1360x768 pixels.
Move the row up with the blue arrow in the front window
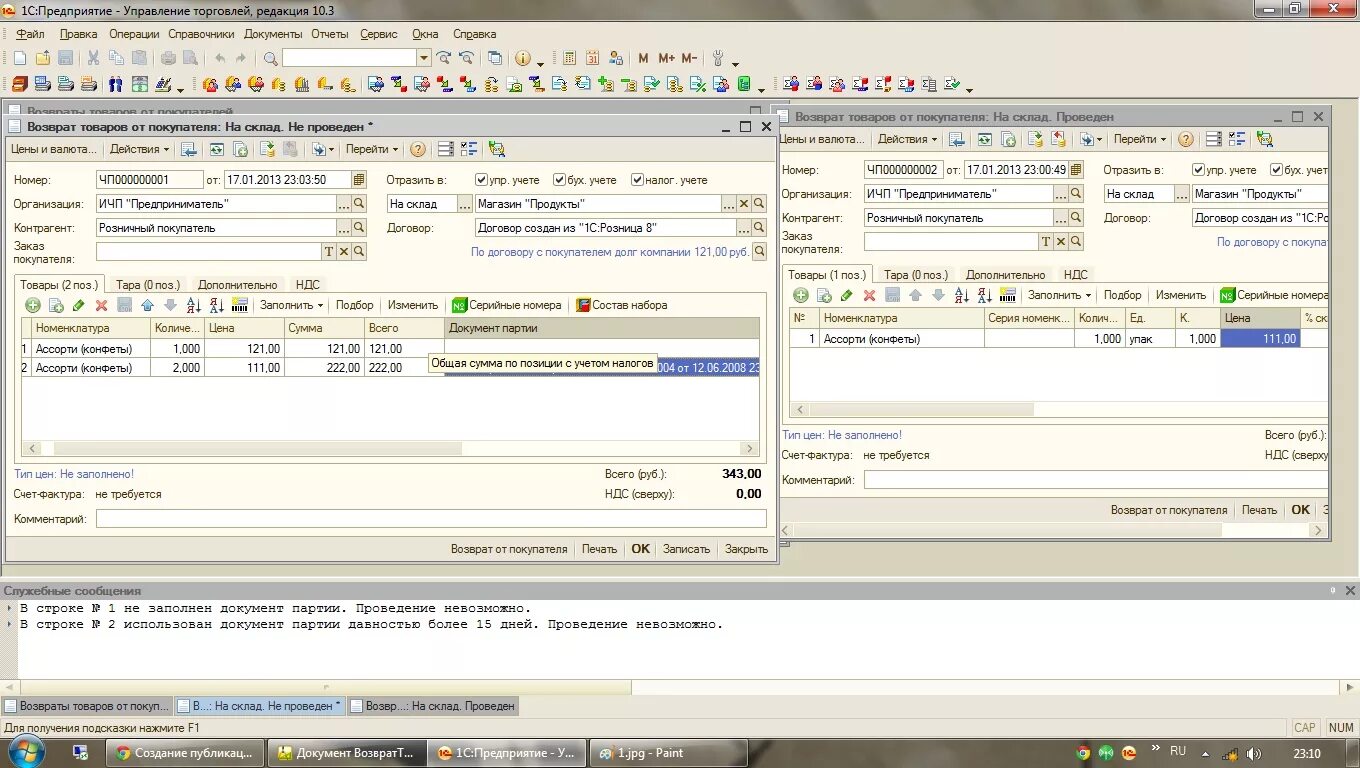147,305
